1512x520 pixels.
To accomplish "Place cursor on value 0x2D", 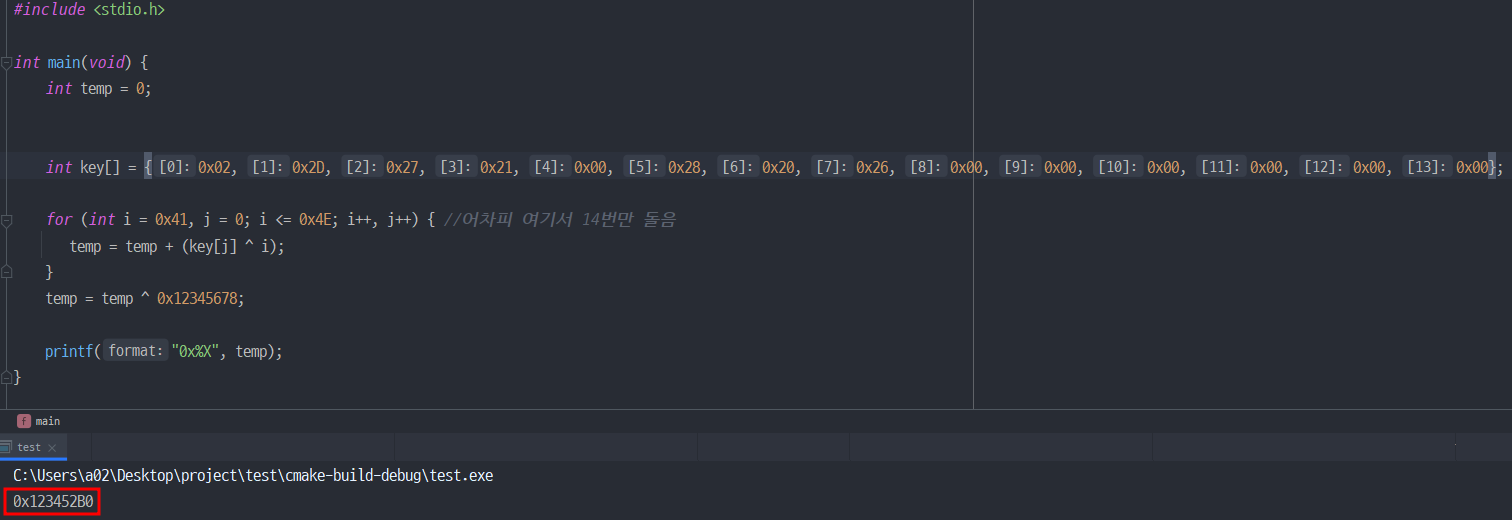I will click(x=308, y=168).
